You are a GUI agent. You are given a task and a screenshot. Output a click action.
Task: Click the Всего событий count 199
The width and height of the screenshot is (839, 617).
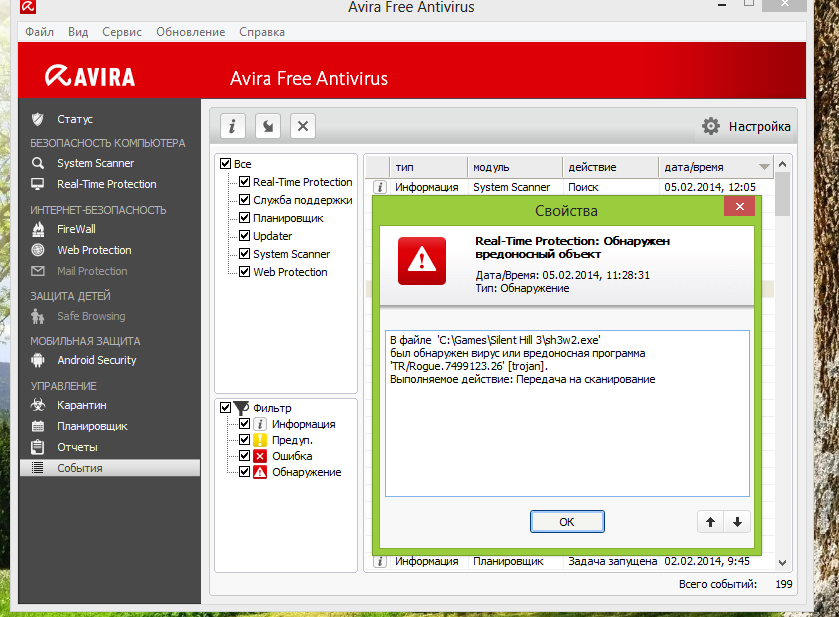784,584
